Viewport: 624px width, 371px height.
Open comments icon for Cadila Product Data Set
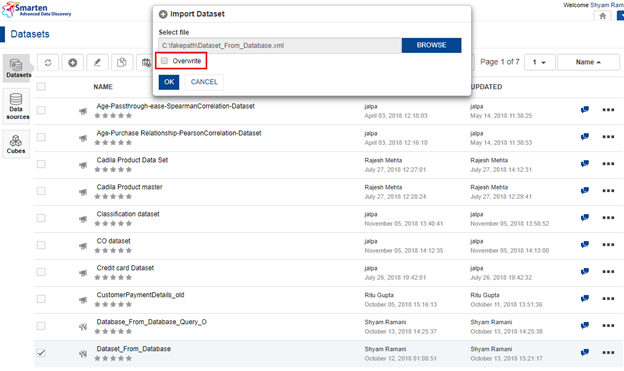[x=585, y=164]
